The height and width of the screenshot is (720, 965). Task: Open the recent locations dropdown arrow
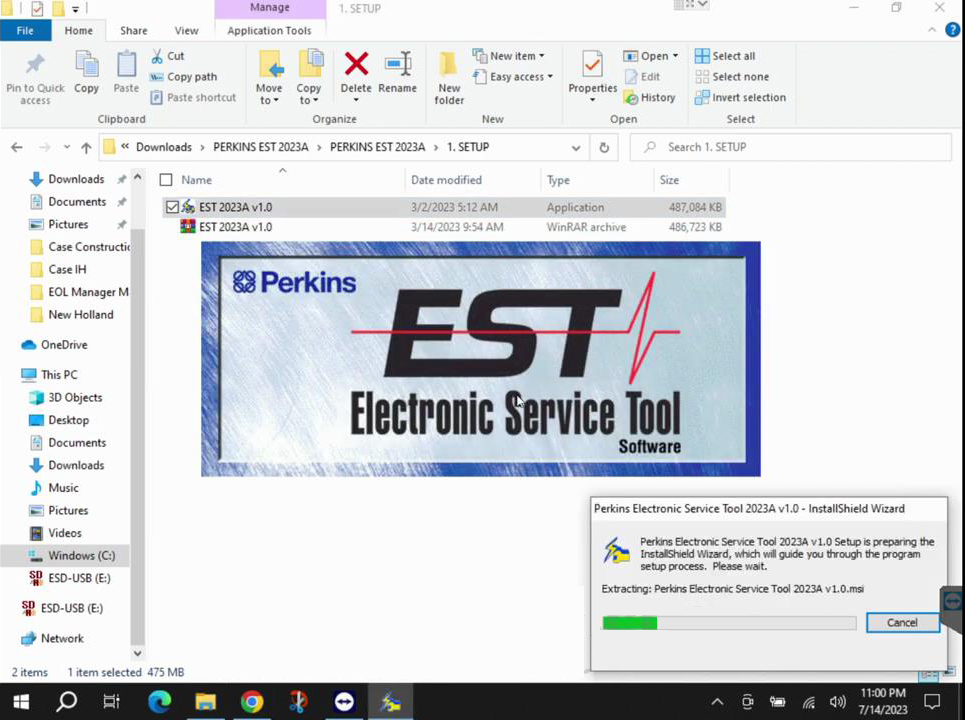pos(66,147)
